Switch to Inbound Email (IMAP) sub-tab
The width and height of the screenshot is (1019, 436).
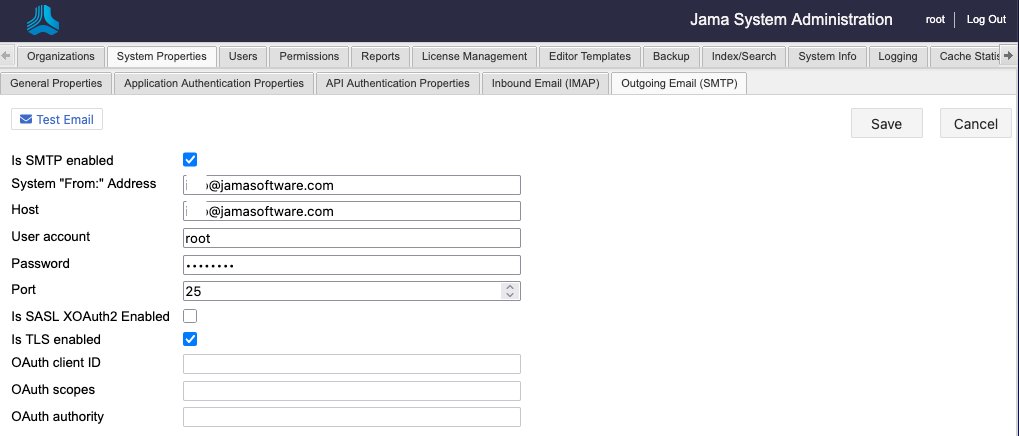tap(545, 83)
